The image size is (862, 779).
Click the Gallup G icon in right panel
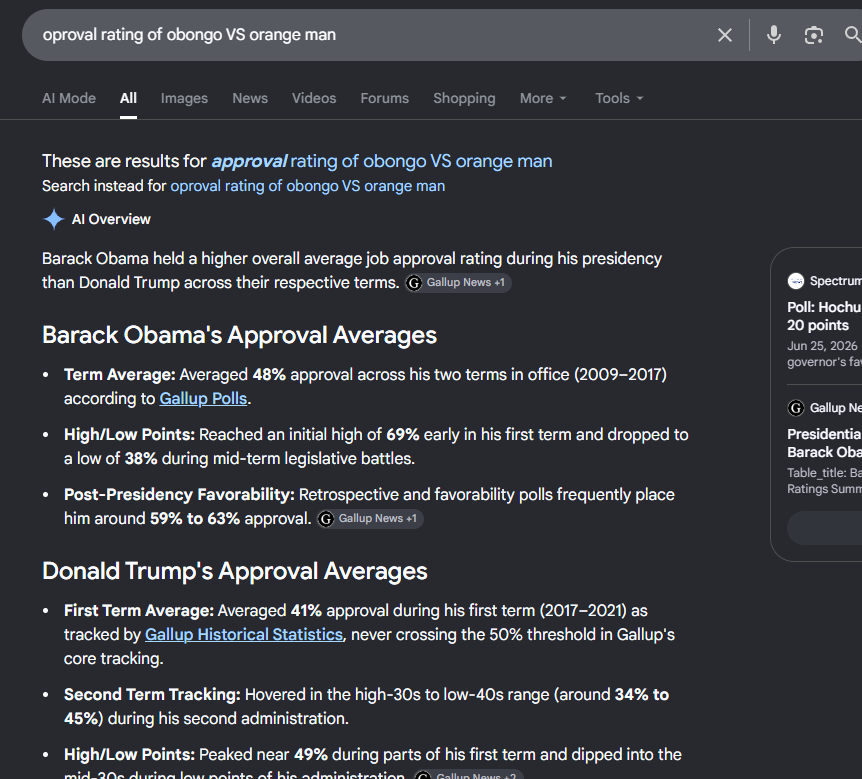point(795,408)
